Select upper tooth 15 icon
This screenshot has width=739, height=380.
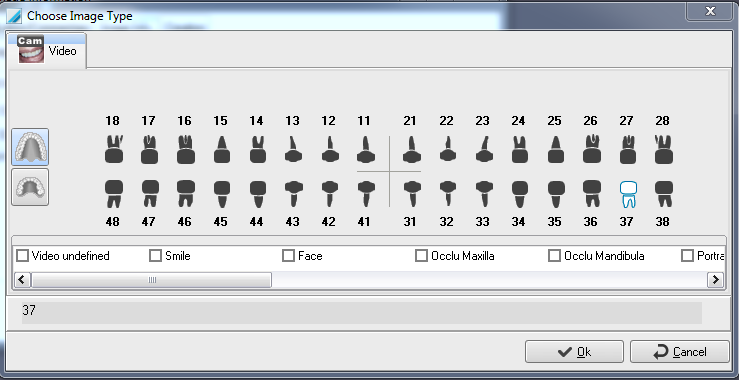tap(222, 149)
